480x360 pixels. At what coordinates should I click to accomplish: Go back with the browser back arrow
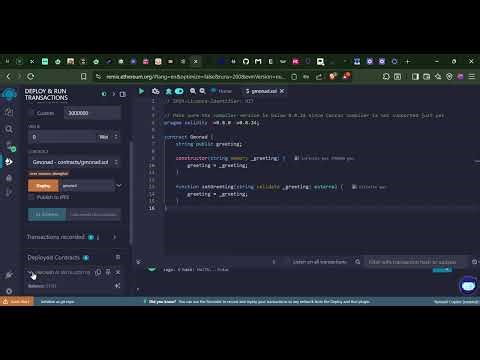click(x=9, y=77)
